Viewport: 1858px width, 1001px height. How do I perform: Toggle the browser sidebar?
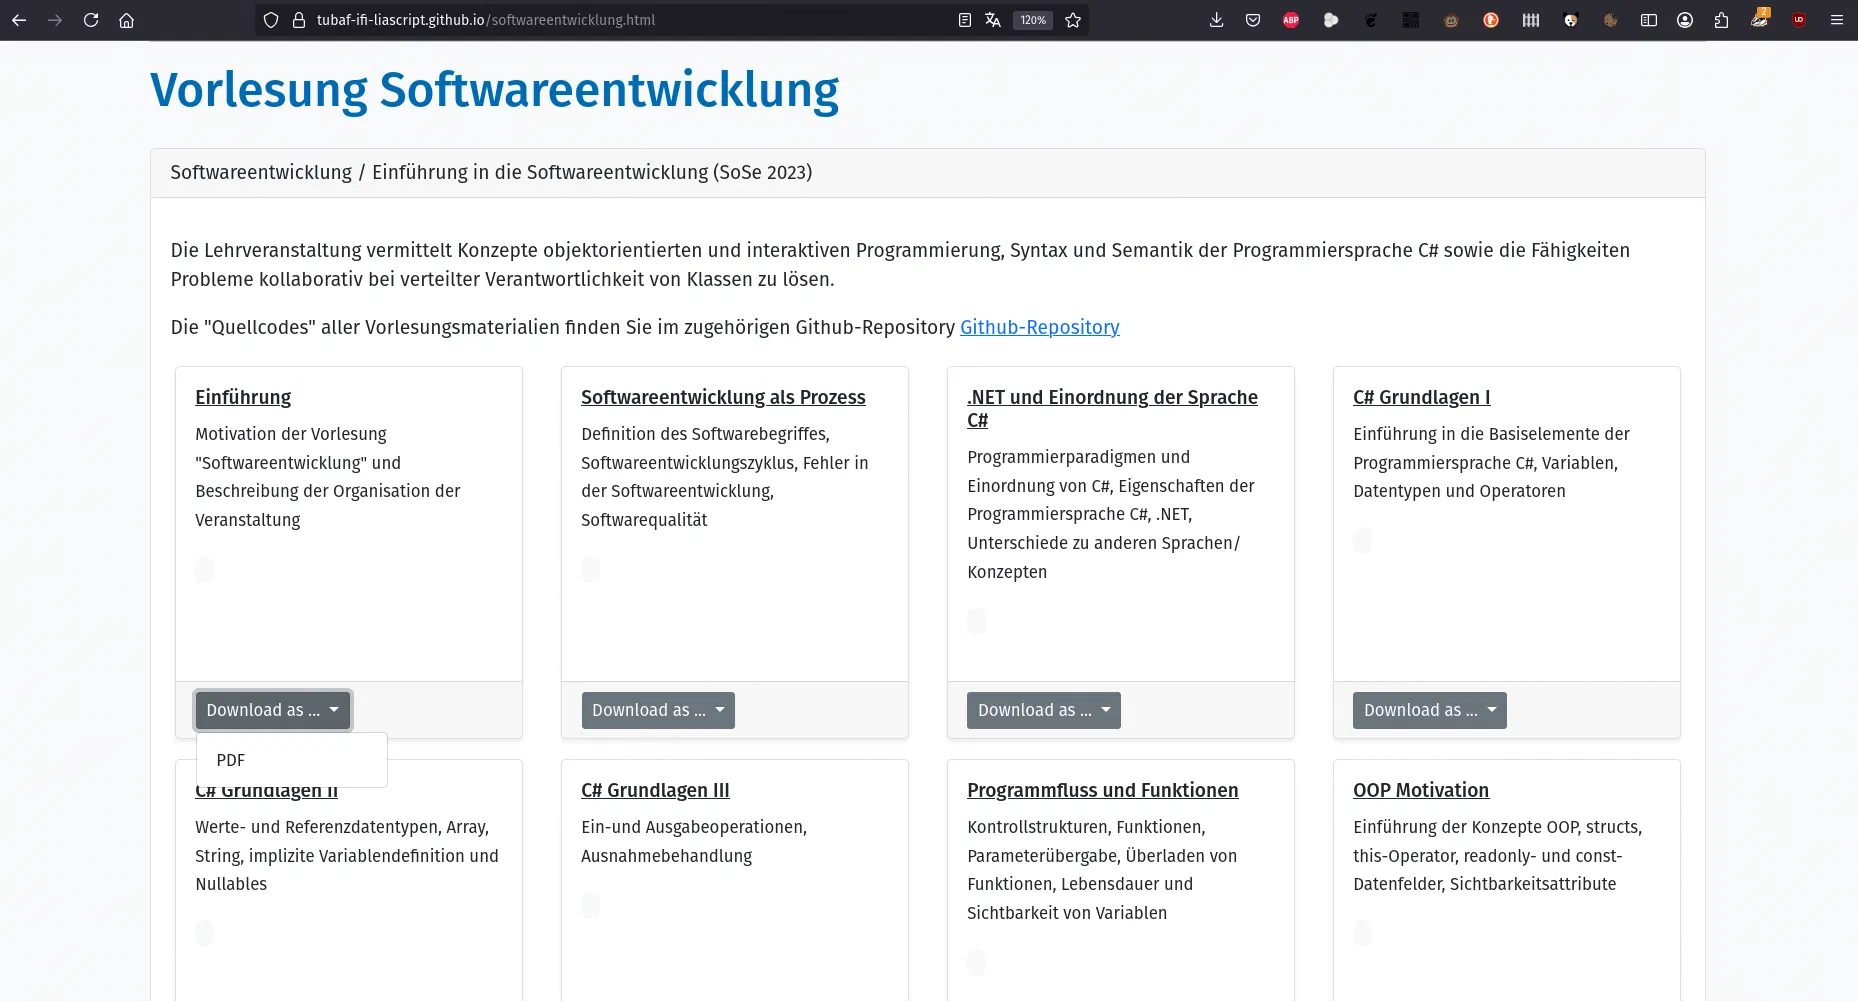tap(1648, 20)
